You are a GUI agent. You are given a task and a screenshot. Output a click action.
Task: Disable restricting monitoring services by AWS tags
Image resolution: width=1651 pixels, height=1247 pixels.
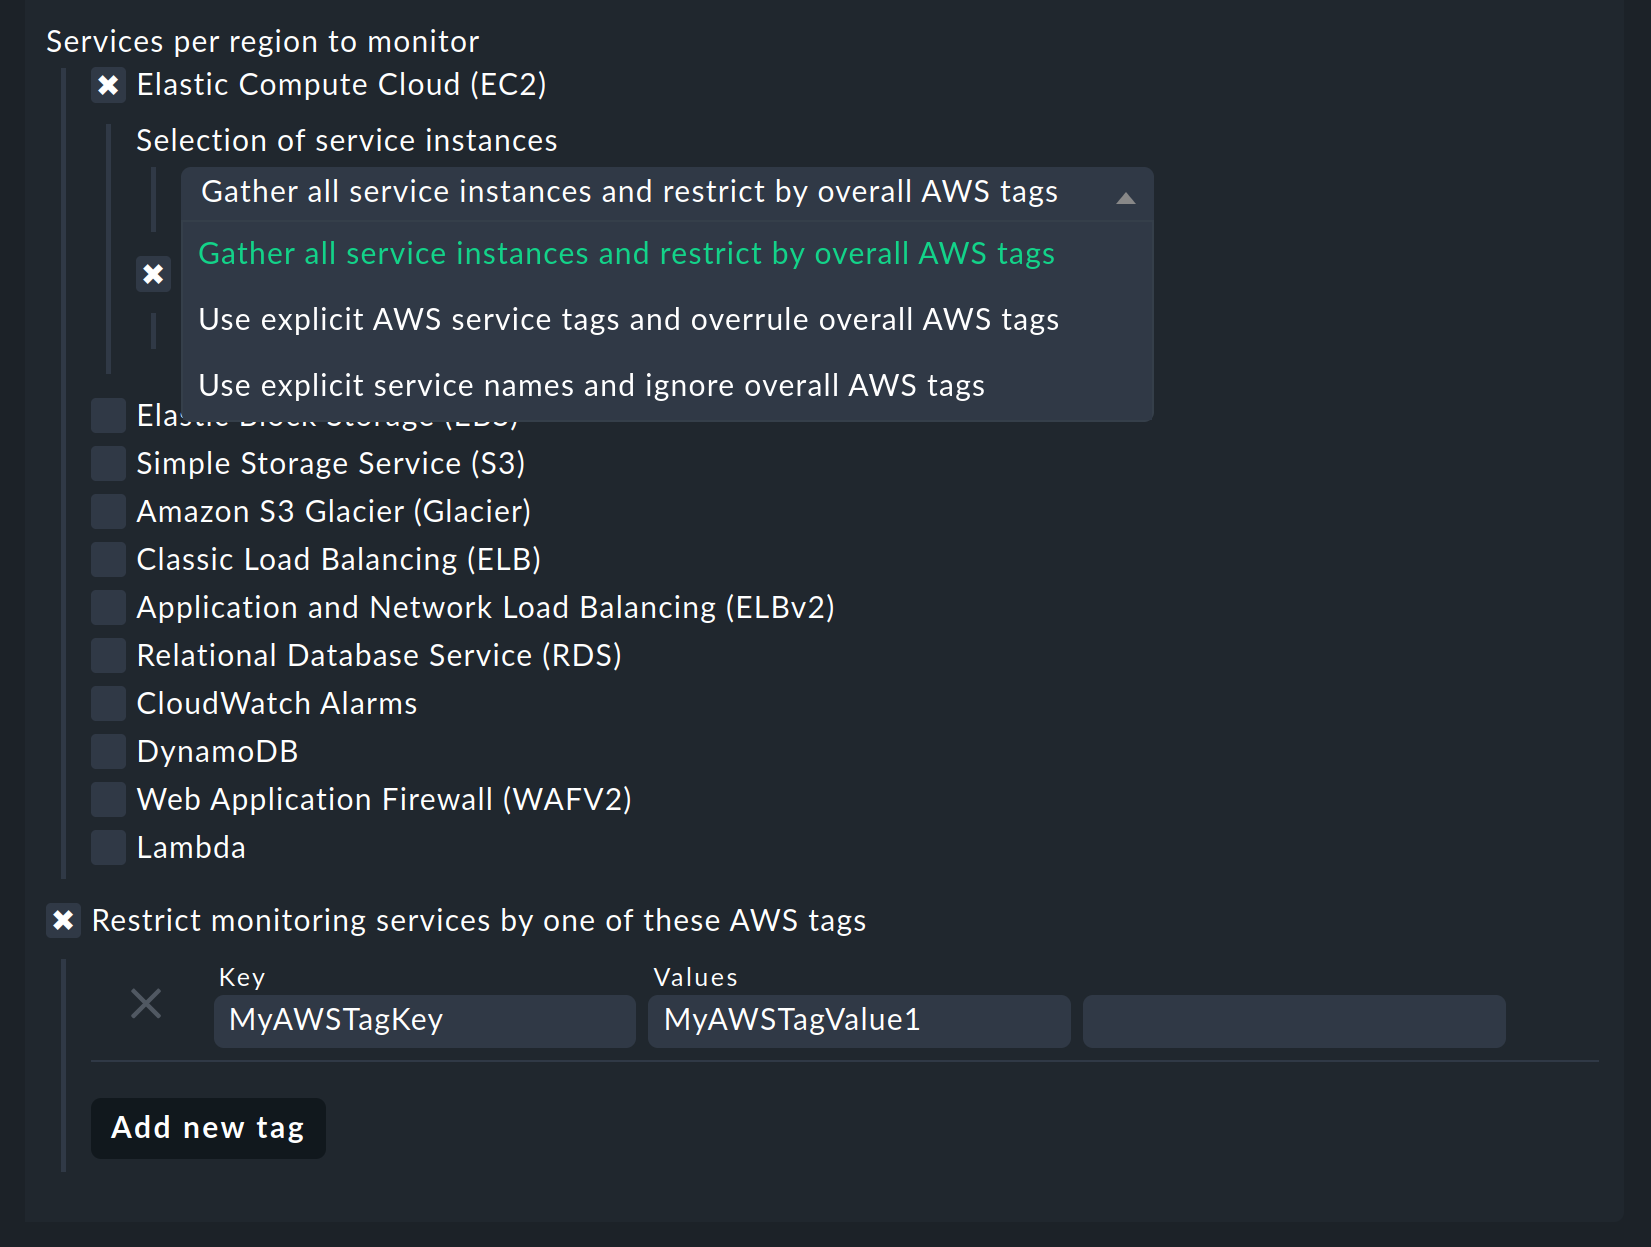[63, 920]
